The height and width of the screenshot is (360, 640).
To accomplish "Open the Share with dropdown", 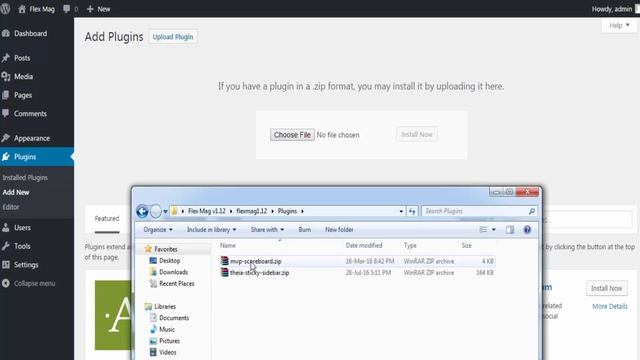I will pos(267,229).
